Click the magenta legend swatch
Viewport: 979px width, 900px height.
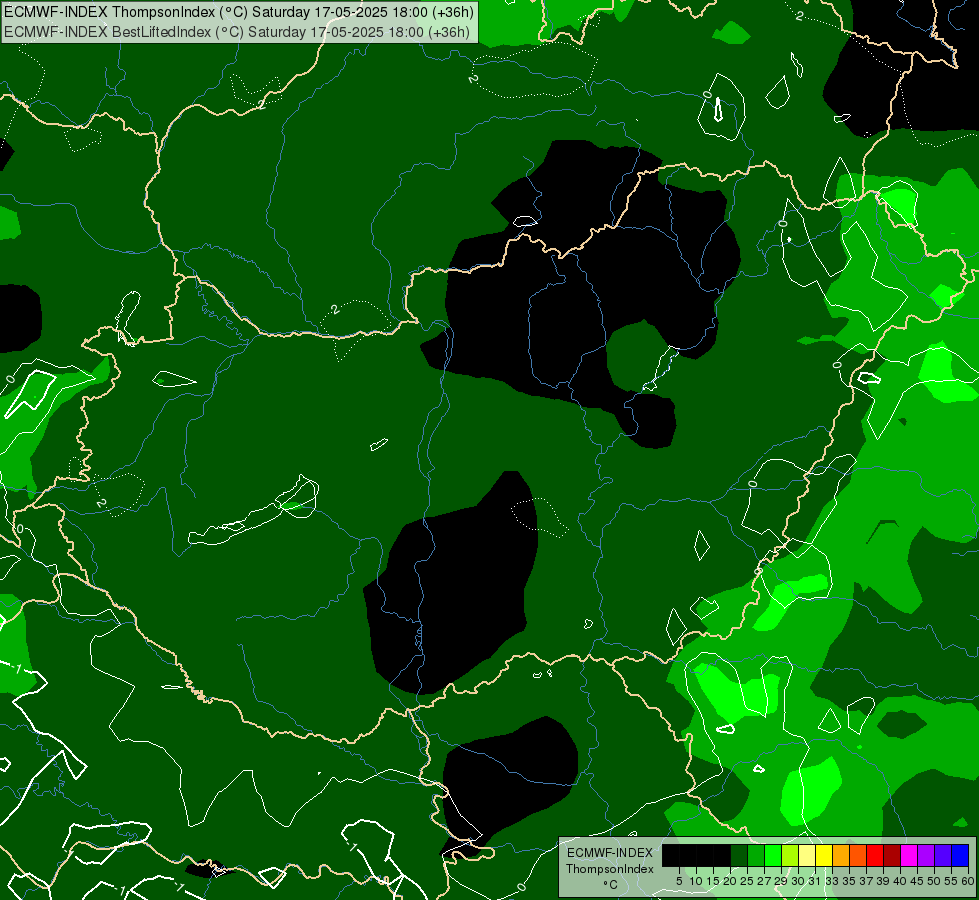909,855
